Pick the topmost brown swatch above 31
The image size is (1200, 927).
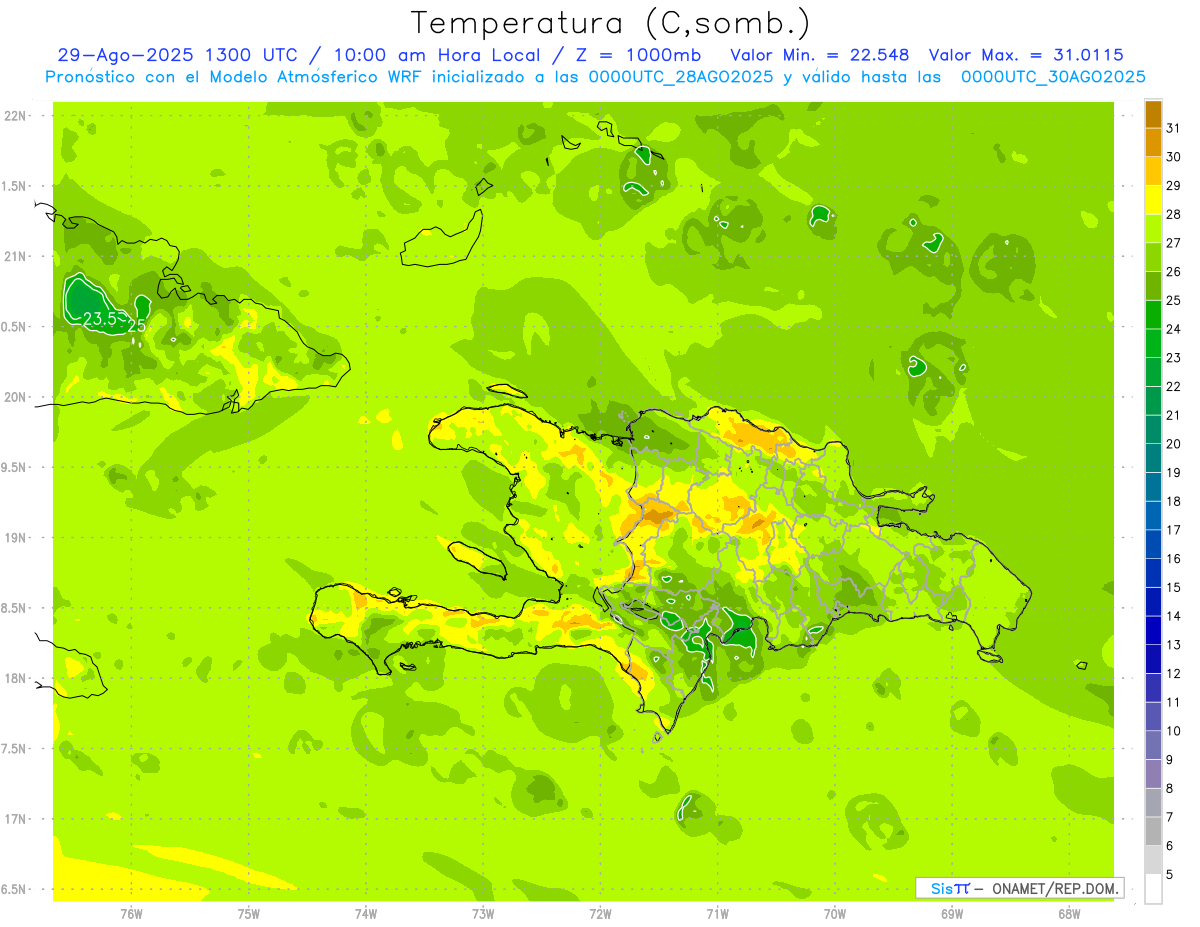[x=1153, y=114]
